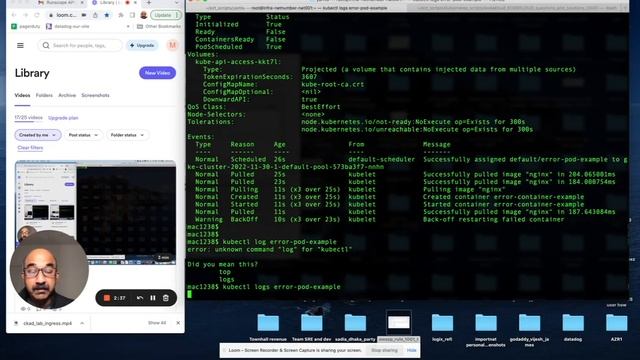Screen dimensions: 640x360
Task: Click the terminal cursor line
Action: (189, 294)
